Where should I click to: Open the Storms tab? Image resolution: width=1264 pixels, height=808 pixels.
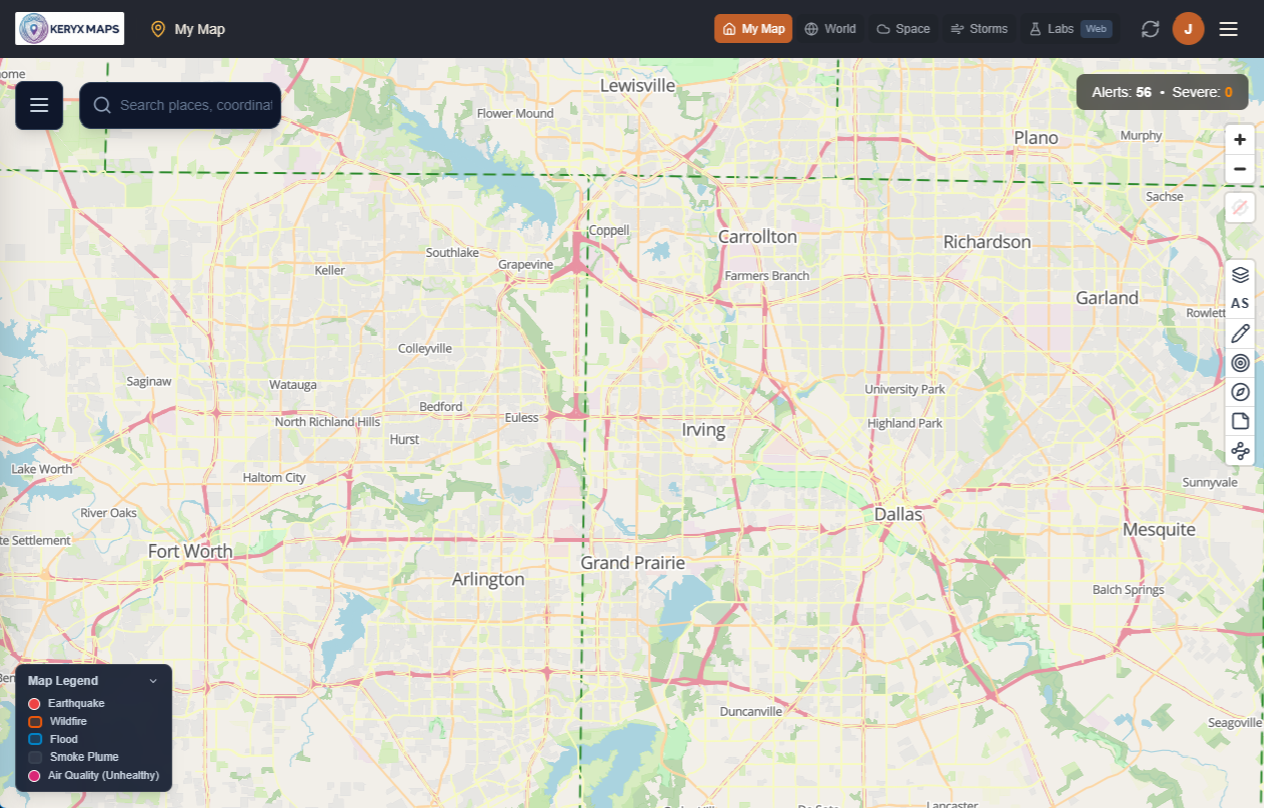pyautogui.click(x=979, y=29)
